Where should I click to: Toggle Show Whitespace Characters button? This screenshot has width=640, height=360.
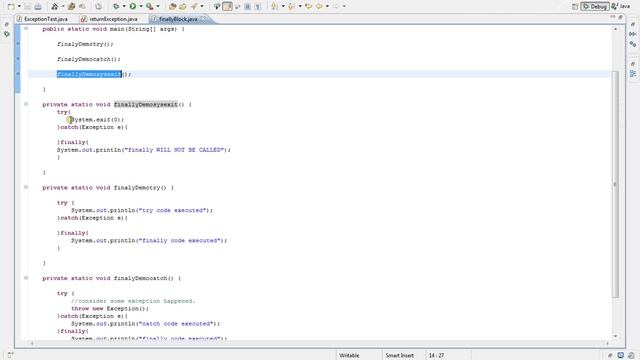[258, 7]
